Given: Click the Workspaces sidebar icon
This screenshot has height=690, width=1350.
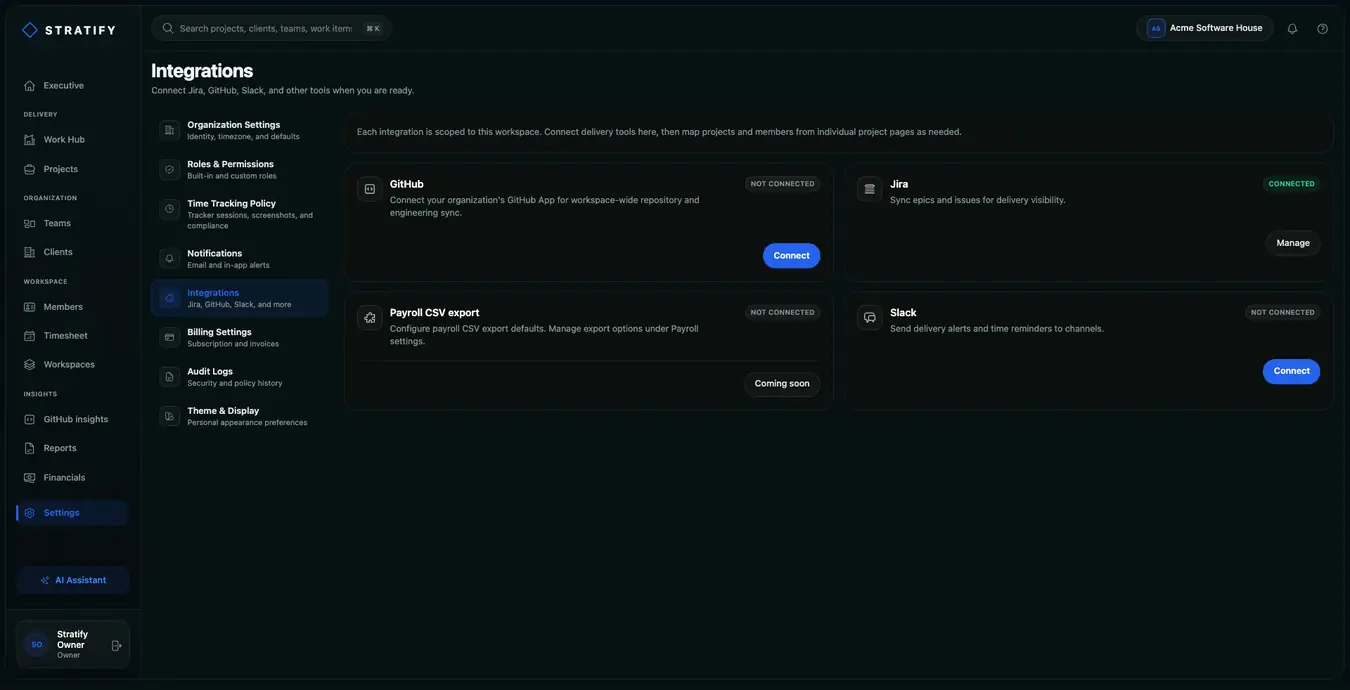Looking at the screenshot, I should (30, 365).
